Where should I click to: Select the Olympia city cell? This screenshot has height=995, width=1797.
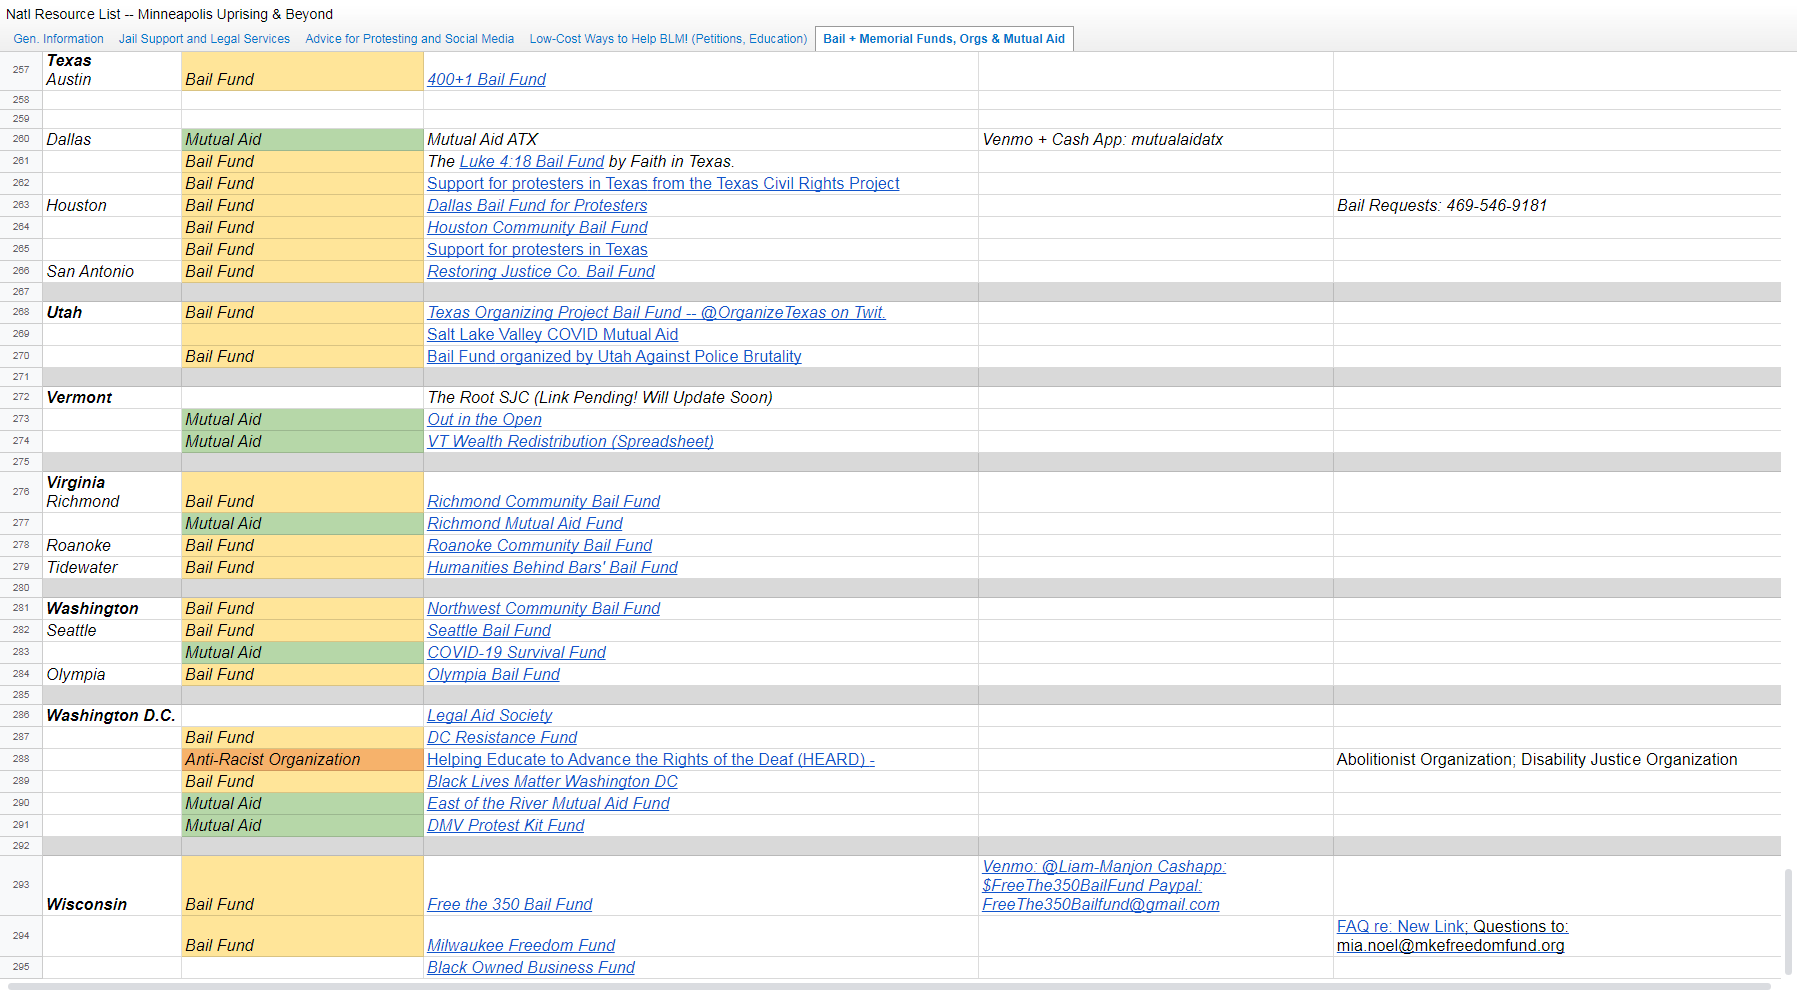[x=112, y=675]
